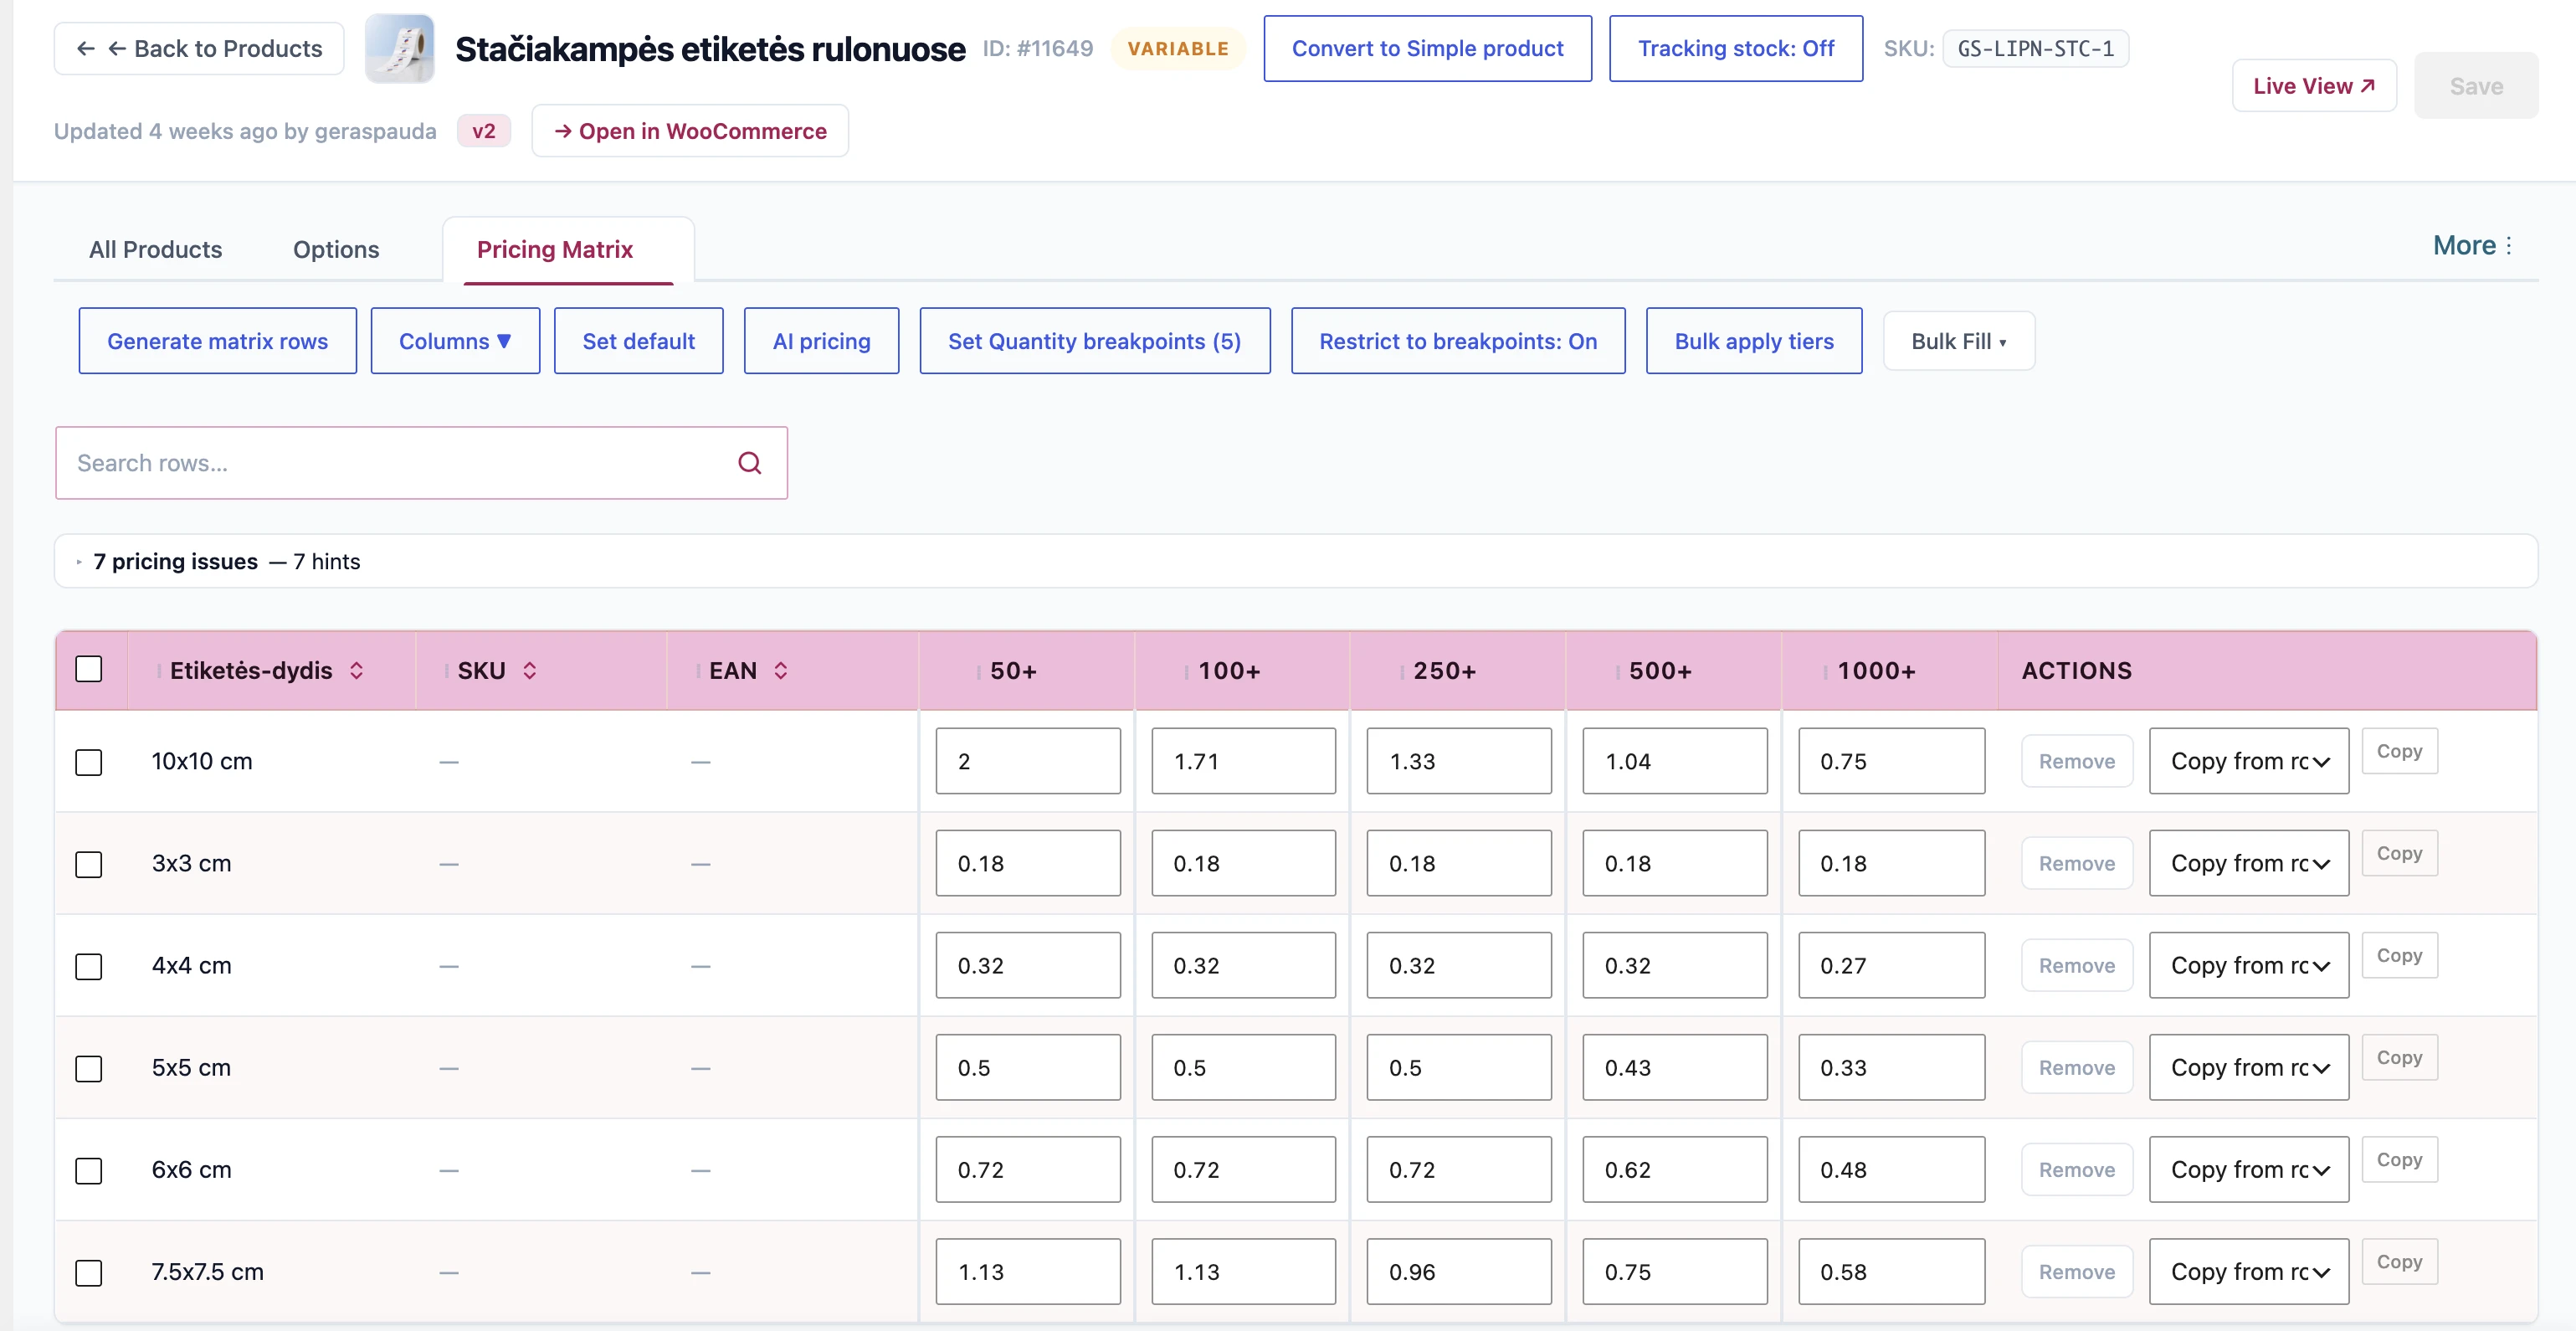2576x1331 pixels.
Task: Open Copy from row dropdown for 4x4 cm
Action: [x=2249, y=965]
